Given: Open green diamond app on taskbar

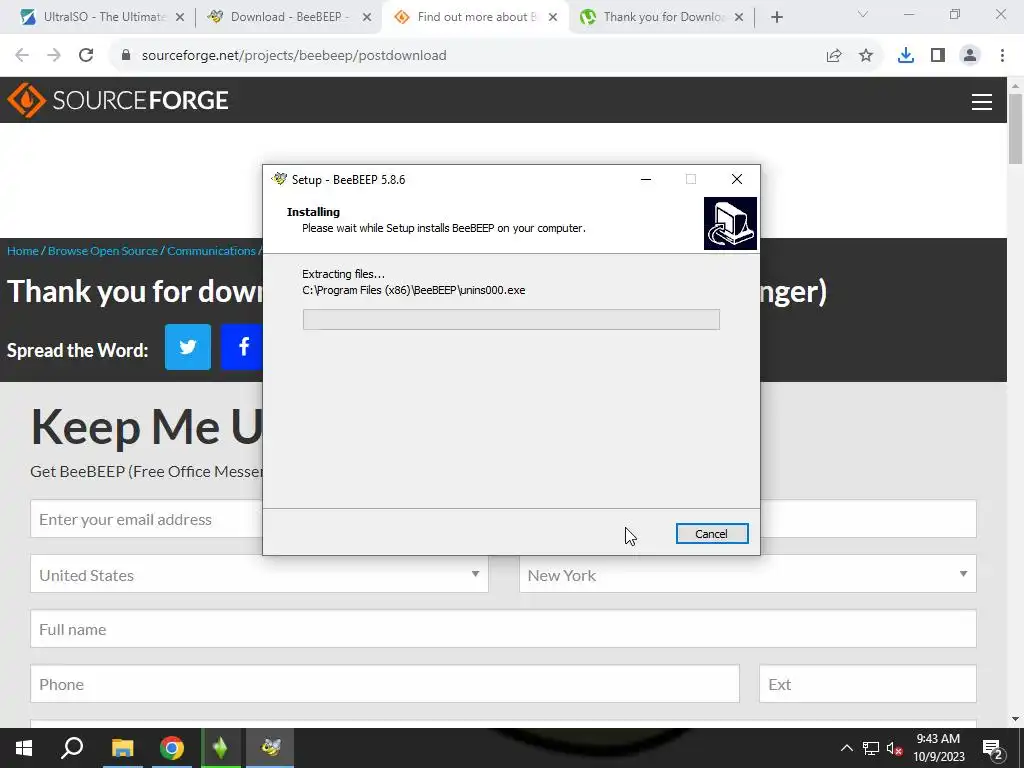Looking at the screenshot, I should [221, 748].
